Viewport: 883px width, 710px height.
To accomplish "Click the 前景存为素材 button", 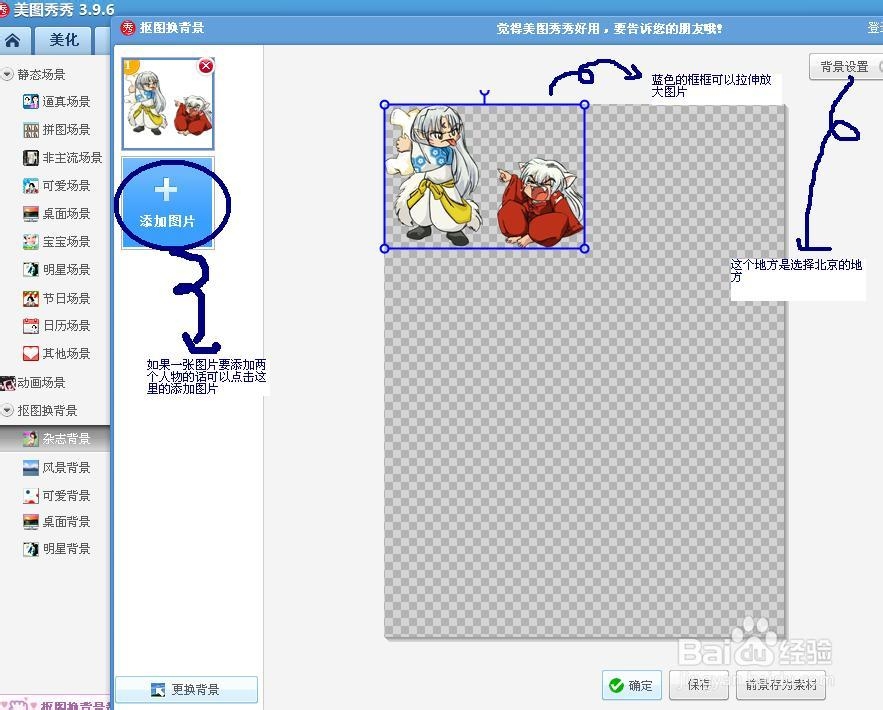I will point(781,685).
